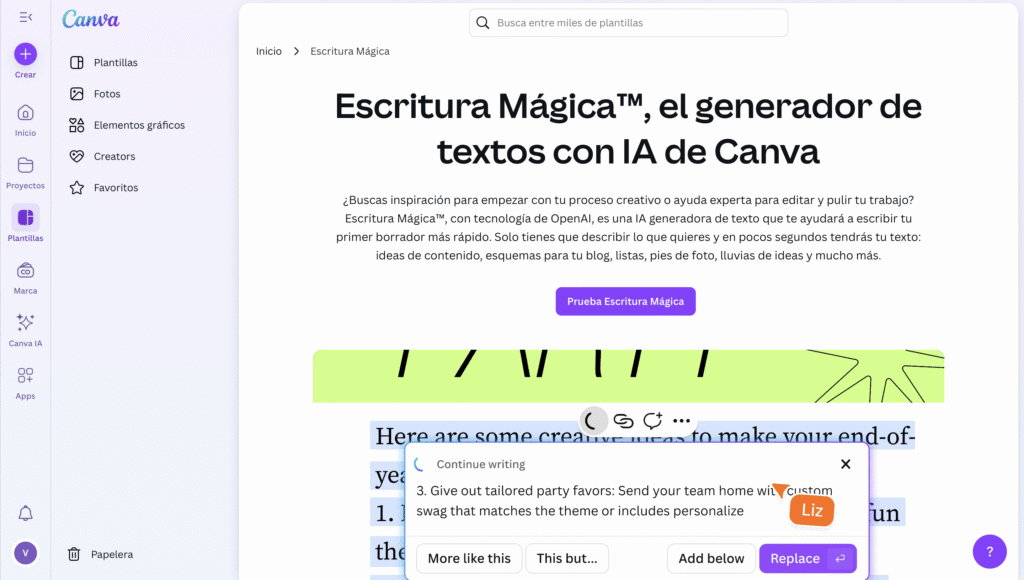
Task: Click the Prueba Escritura Mágica button
Action: point(625,301)
